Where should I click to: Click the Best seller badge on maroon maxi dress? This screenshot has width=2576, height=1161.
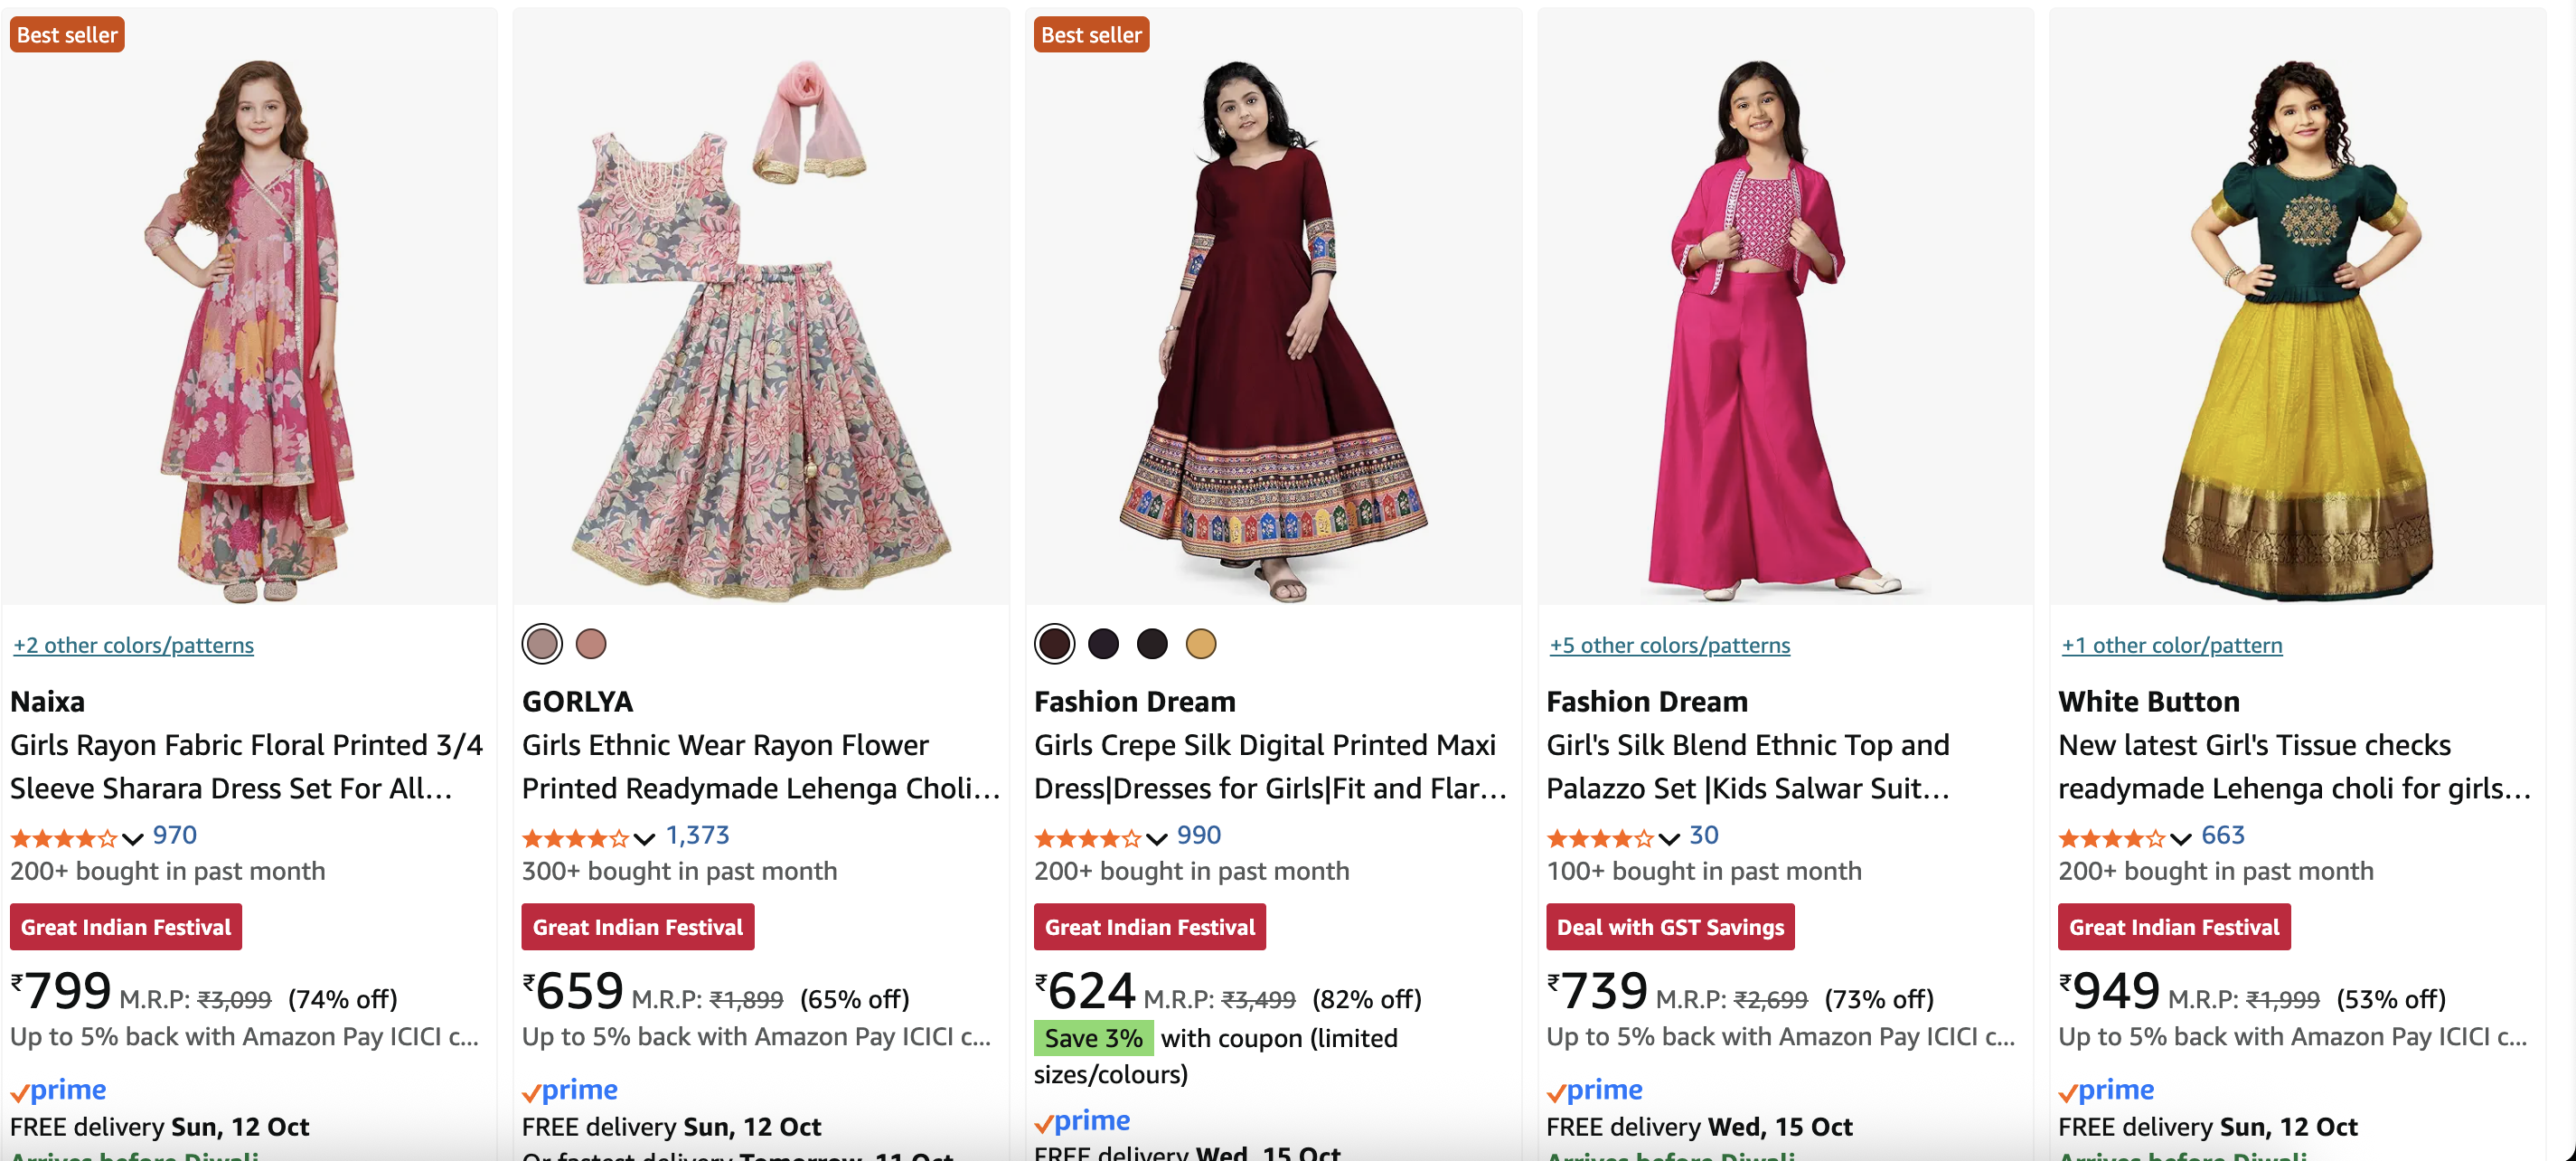[x=1091, y=35]
